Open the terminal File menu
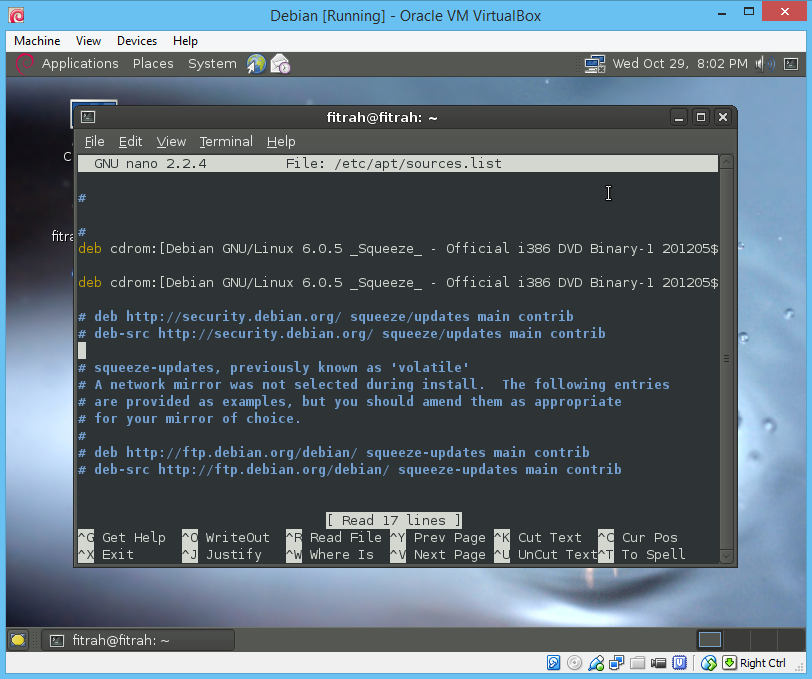This screenshot has height=679, width=812. pos(95,141)
